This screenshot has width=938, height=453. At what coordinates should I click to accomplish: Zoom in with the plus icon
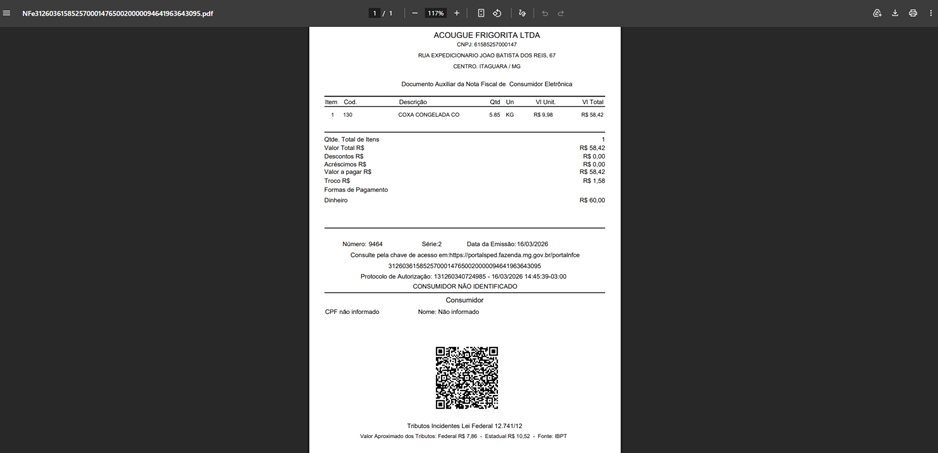coord(456,13)
